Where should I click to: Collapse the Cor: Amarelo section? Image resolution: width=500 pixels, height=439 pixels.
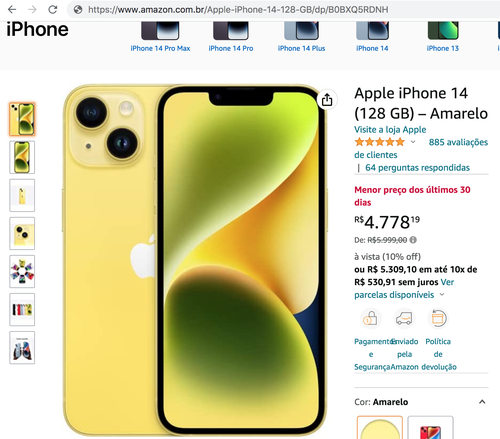pyautogui.click(x=482, y=402)
